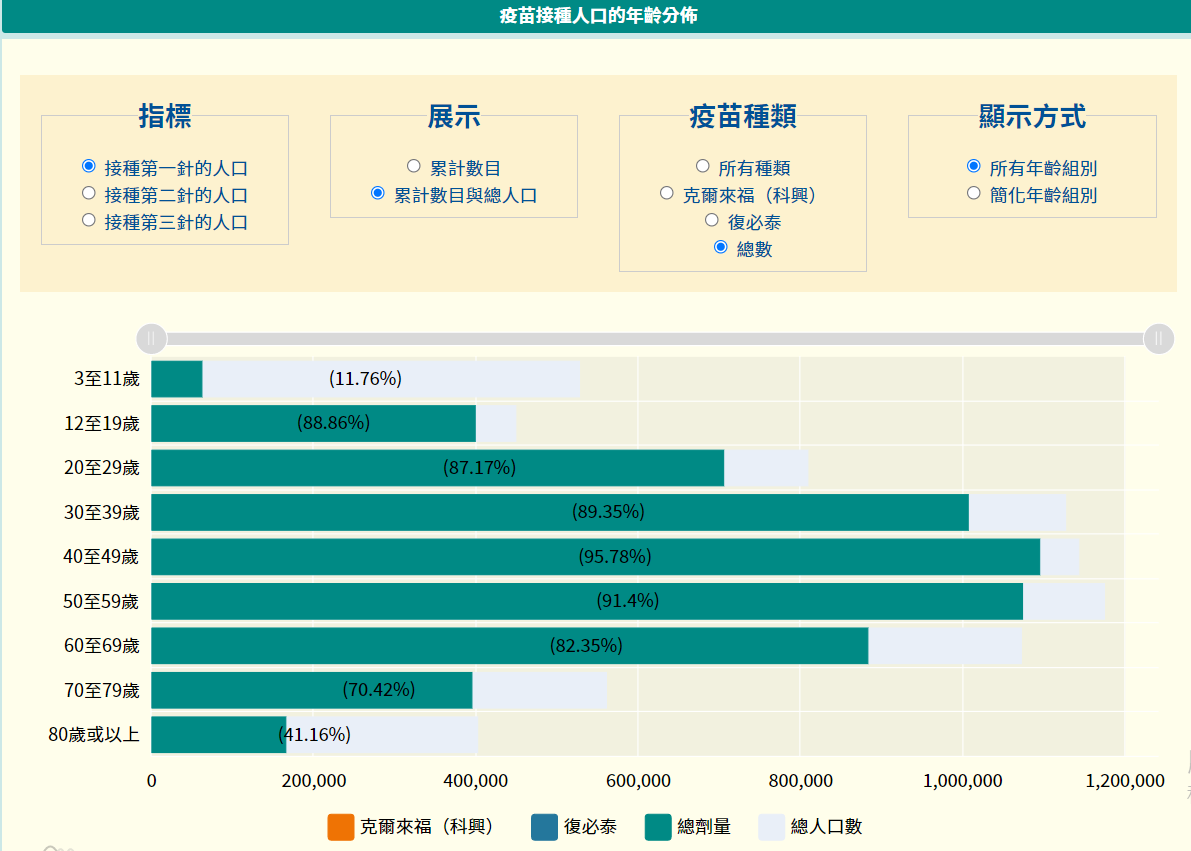
Task: Click the chart title 疫苗接種人口的年齡分佈
Action: pos(595,16)
